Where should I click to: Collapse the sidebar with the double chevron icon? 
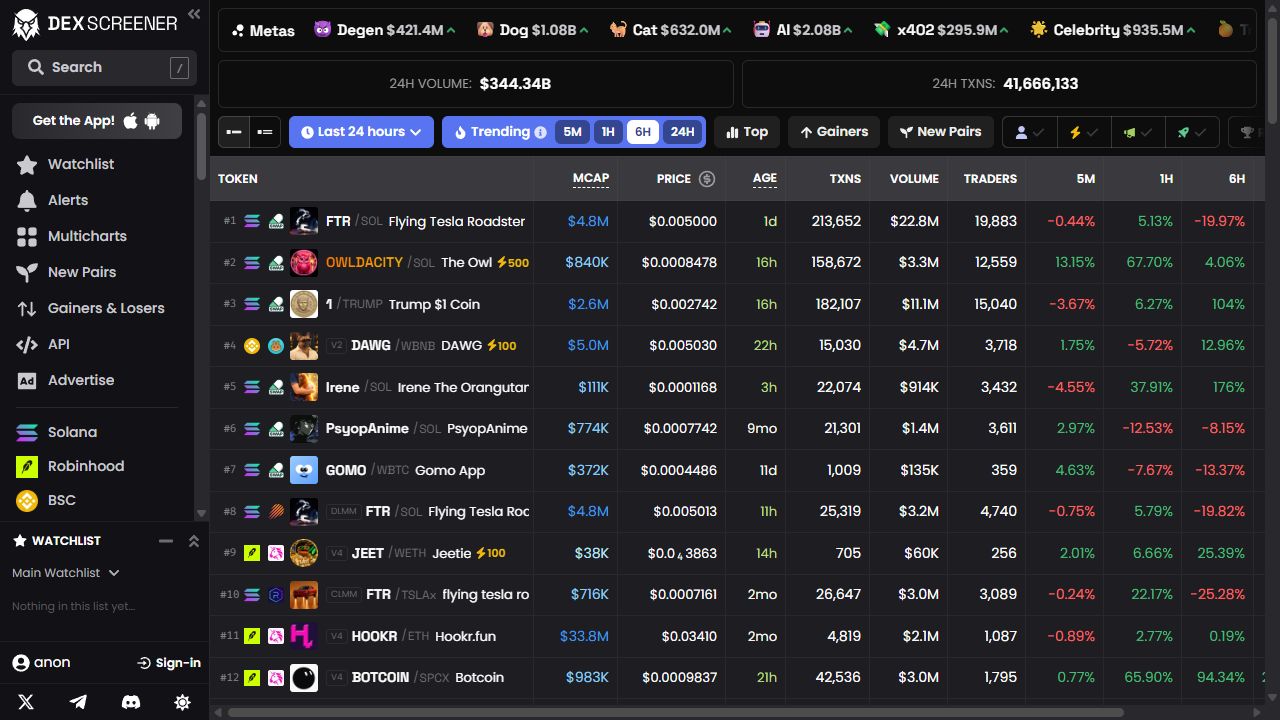(x=194, y=14)
